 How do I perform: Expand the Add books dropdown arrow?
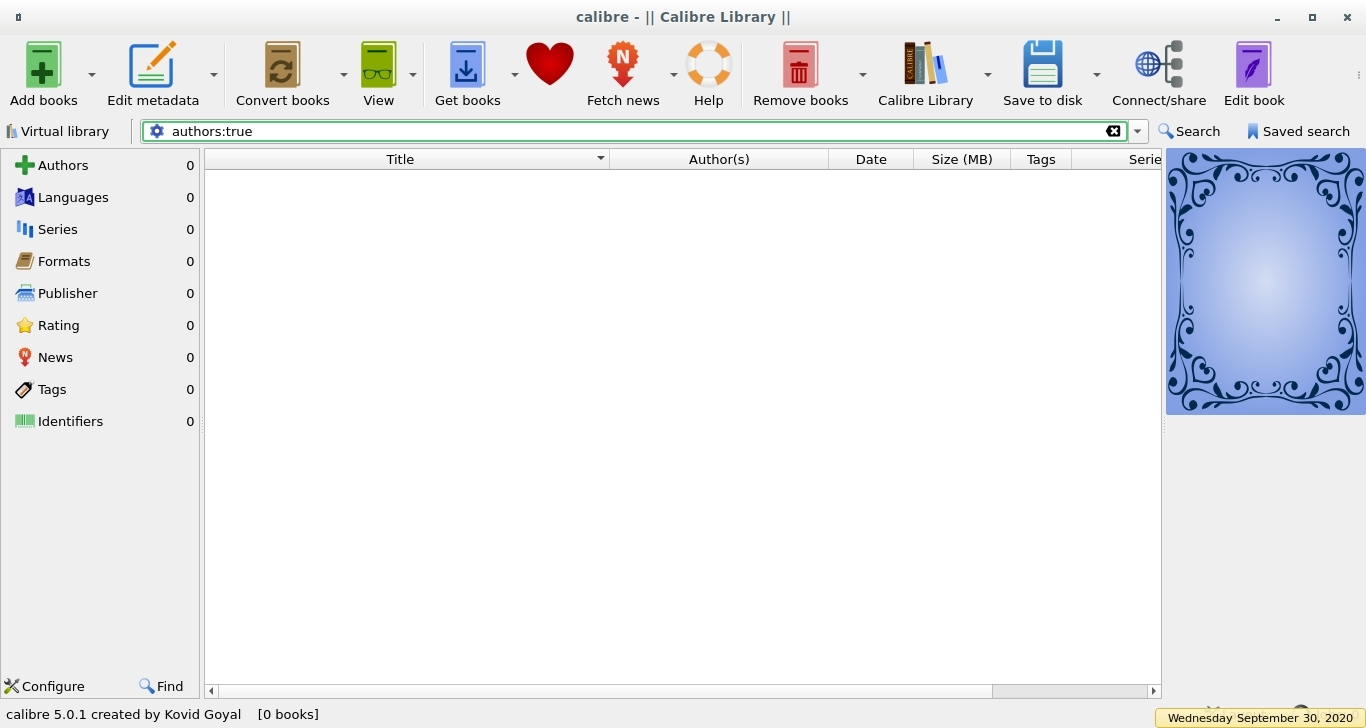pyautogui.click(x=92, y=75)
